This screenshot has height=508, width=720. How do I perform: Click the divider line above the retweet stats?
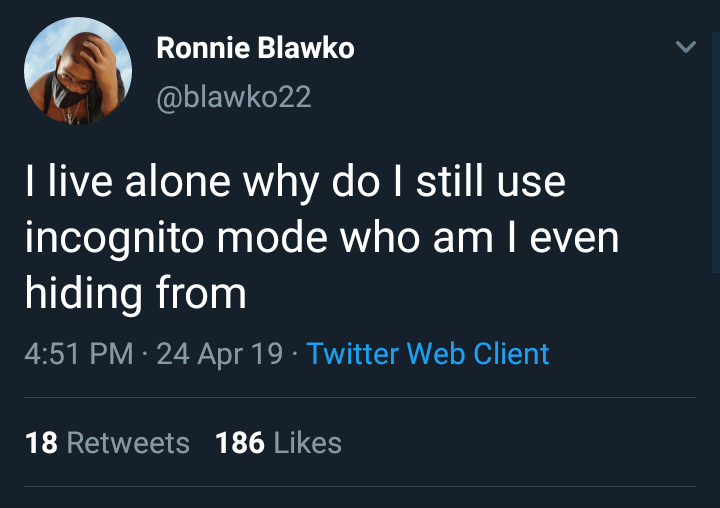click(360, 397)
